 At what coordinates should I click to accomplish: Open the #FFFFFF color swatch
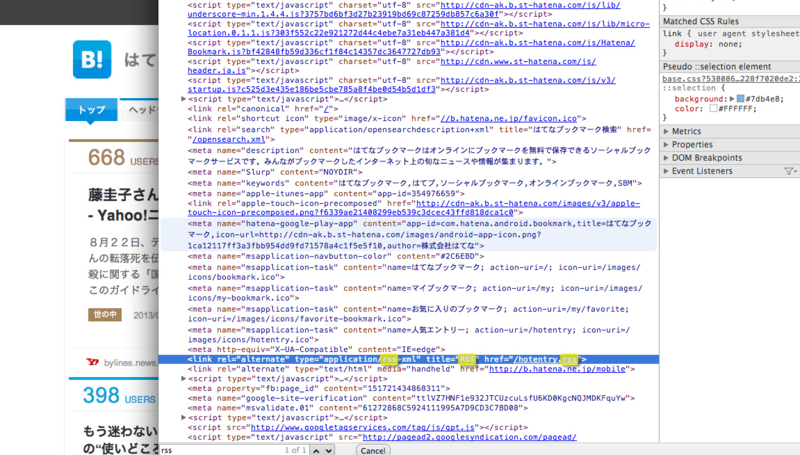click(713, 108)
